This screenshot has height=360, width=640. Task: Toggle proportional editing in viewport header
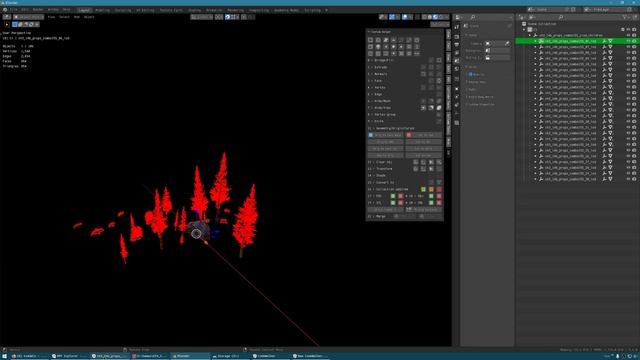(244, 17)
